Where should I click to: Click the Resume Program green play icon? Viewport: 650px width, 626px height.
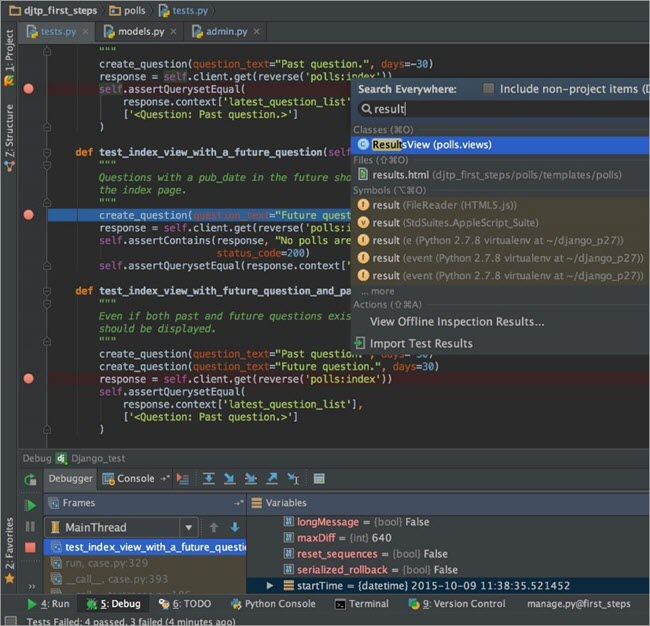click(30, 505)
